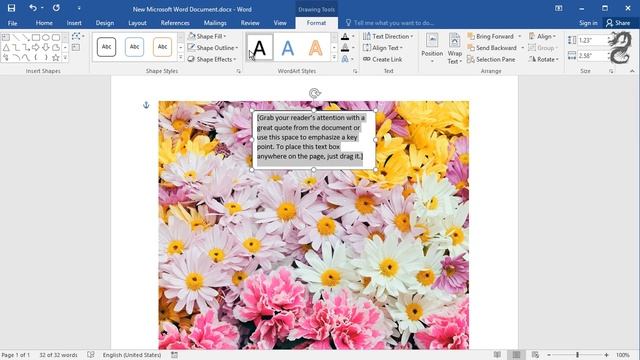Image resolution: width=640 pixels, height=360 pixels.
Task: Click Sign in
Action: (588, 23)
